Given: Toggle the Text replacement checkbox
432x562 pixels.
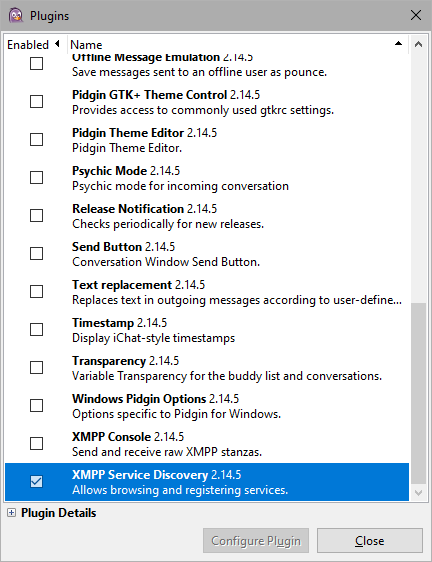Looking at the screenshot, I should click(x=36, y=292).
